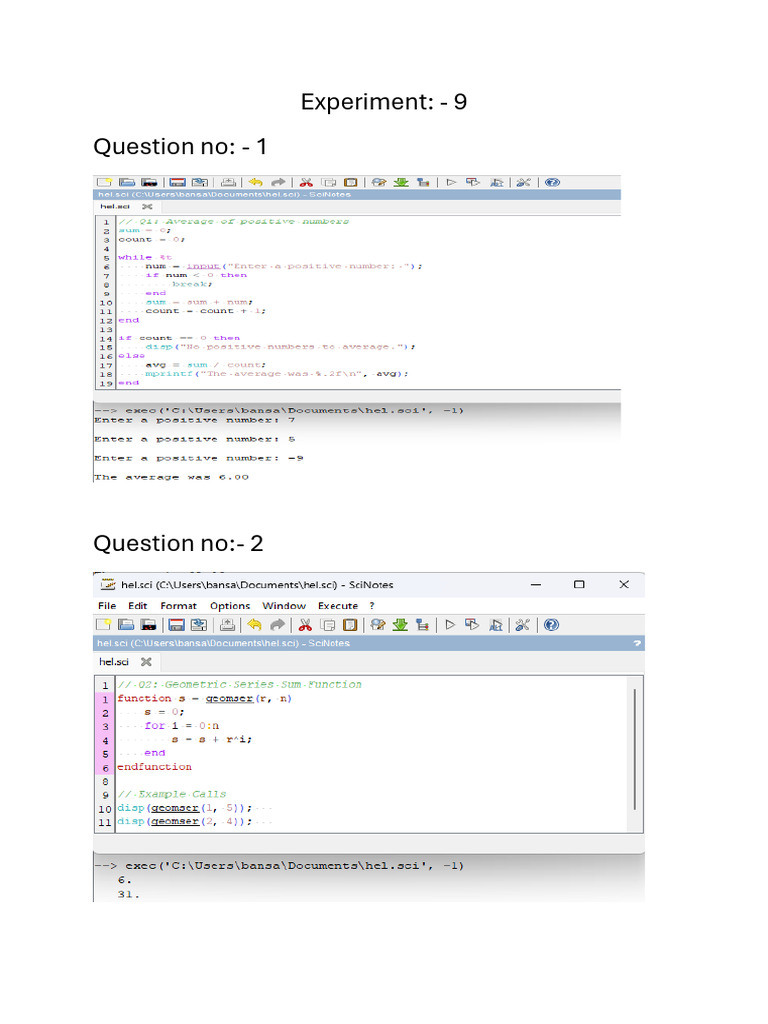Screen dimensions: 768x1024
Task: Click the 'function s = geomser(r, n)' line
Action: click(204, 698)
